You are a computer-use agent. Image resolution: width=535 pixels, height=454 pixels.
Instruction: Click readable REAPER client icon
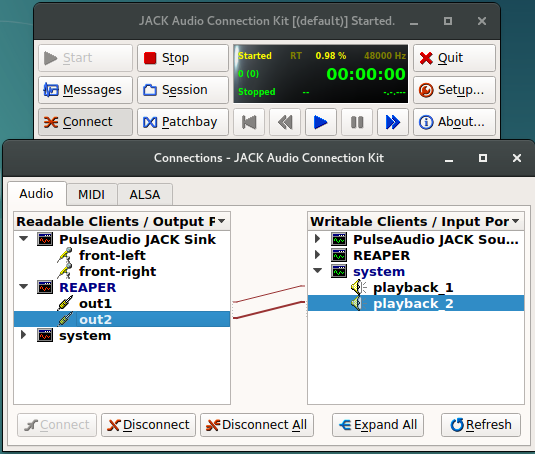coord(45,288)
